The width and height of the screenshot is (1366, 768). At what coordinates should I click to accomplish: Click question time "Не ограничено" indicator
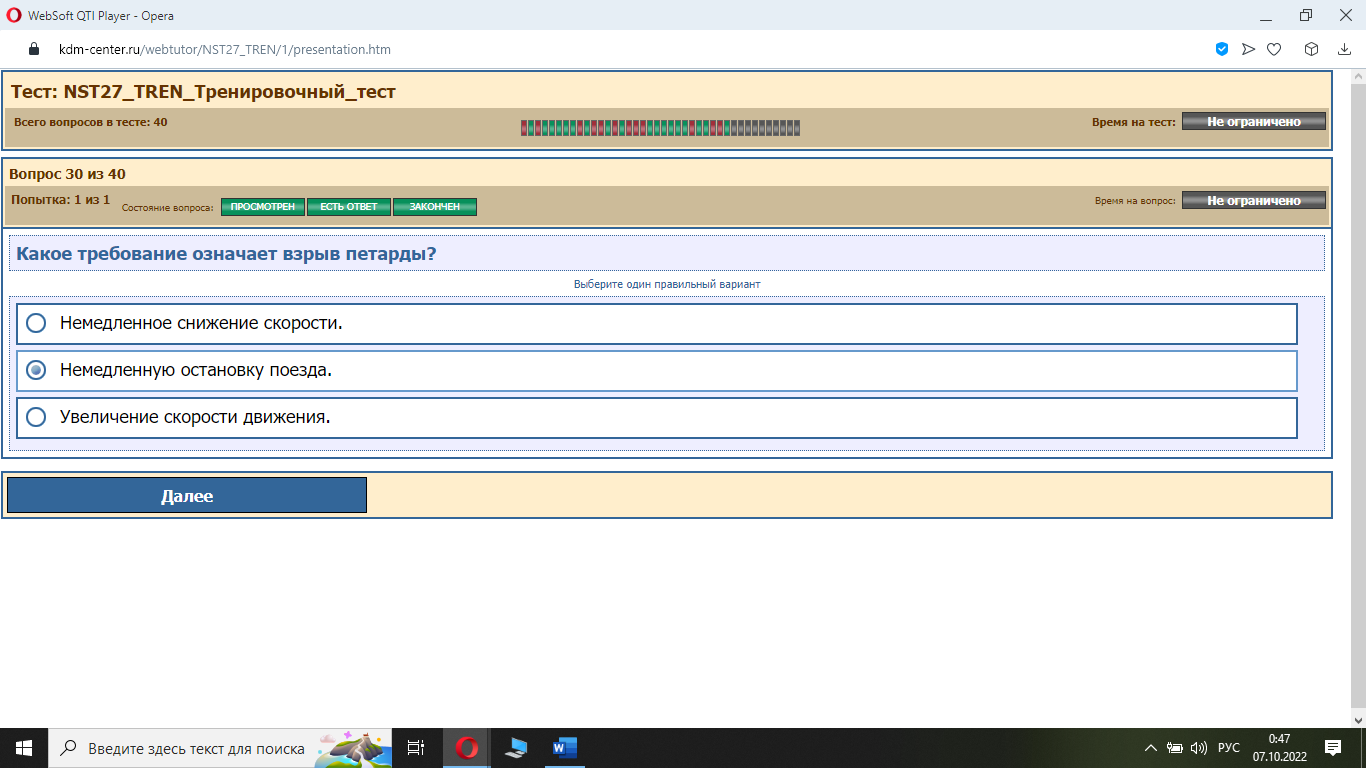(x=1254, y=200)
